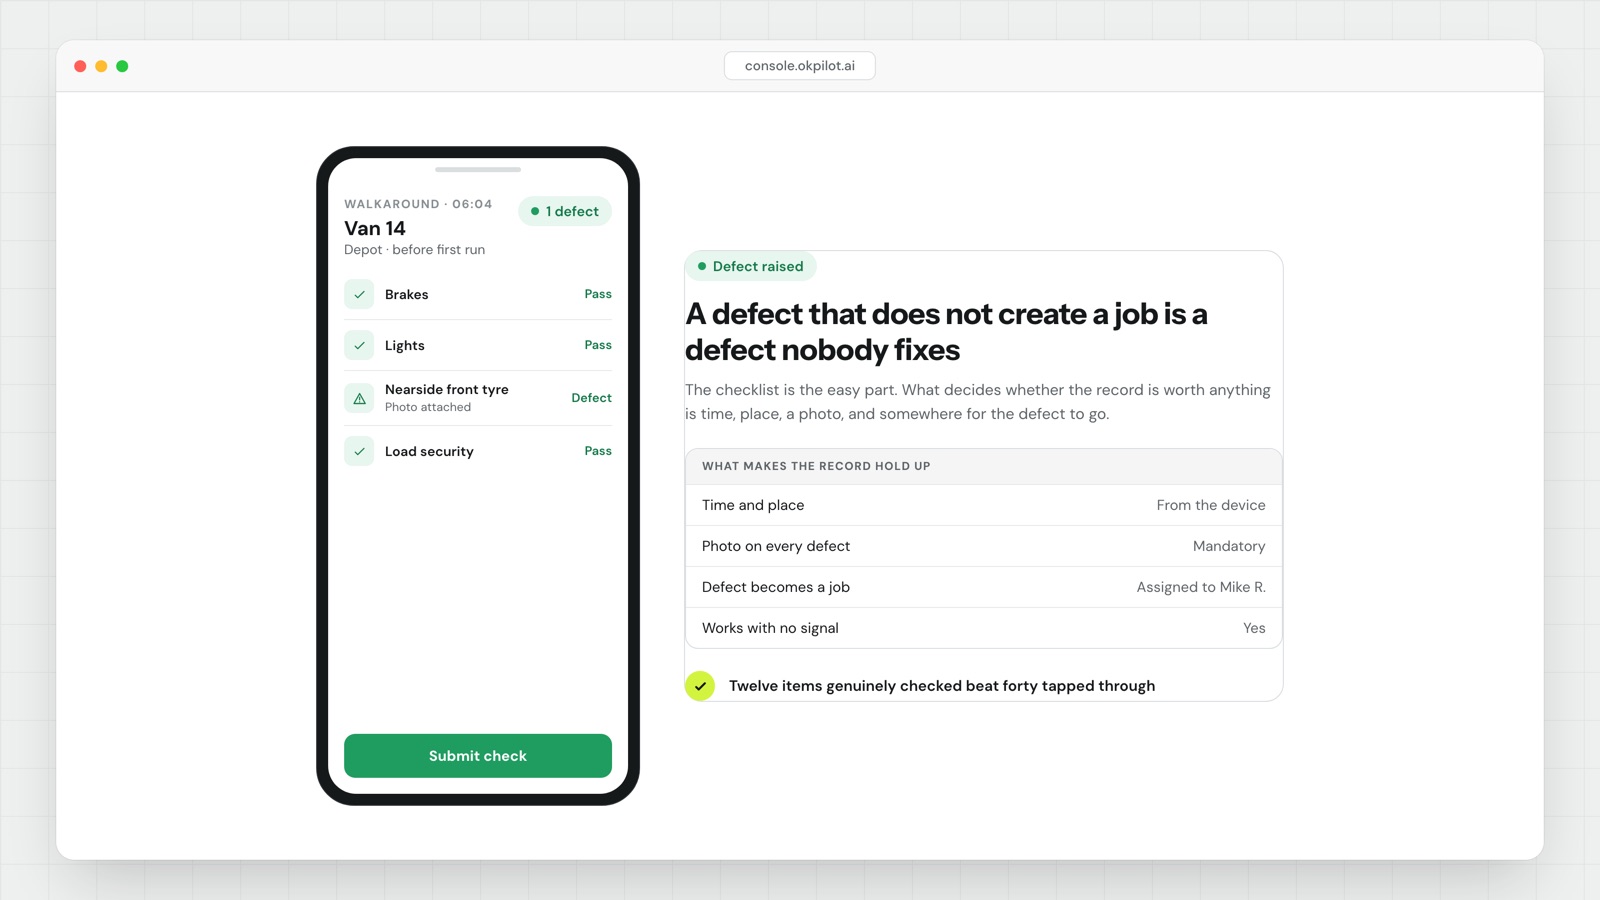Viewport: 1600px width, 900px height.
Task: Click the checklist is the easy part paragraph
Action: tap(978, 402)
